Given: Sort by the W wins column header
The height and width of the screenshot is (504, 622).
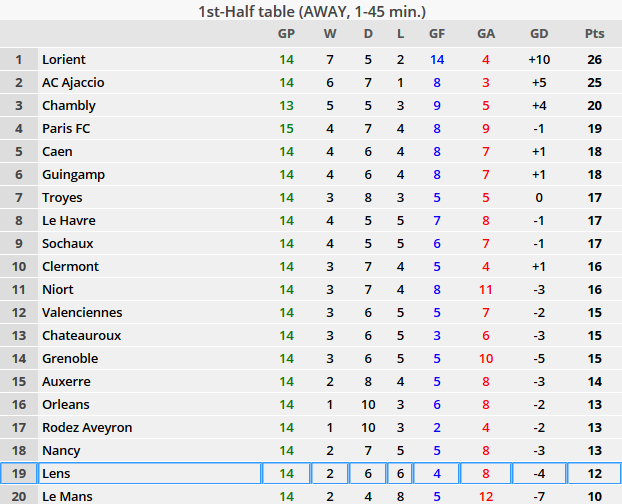Looking at the screenshot, I should (x=330, y=34).
